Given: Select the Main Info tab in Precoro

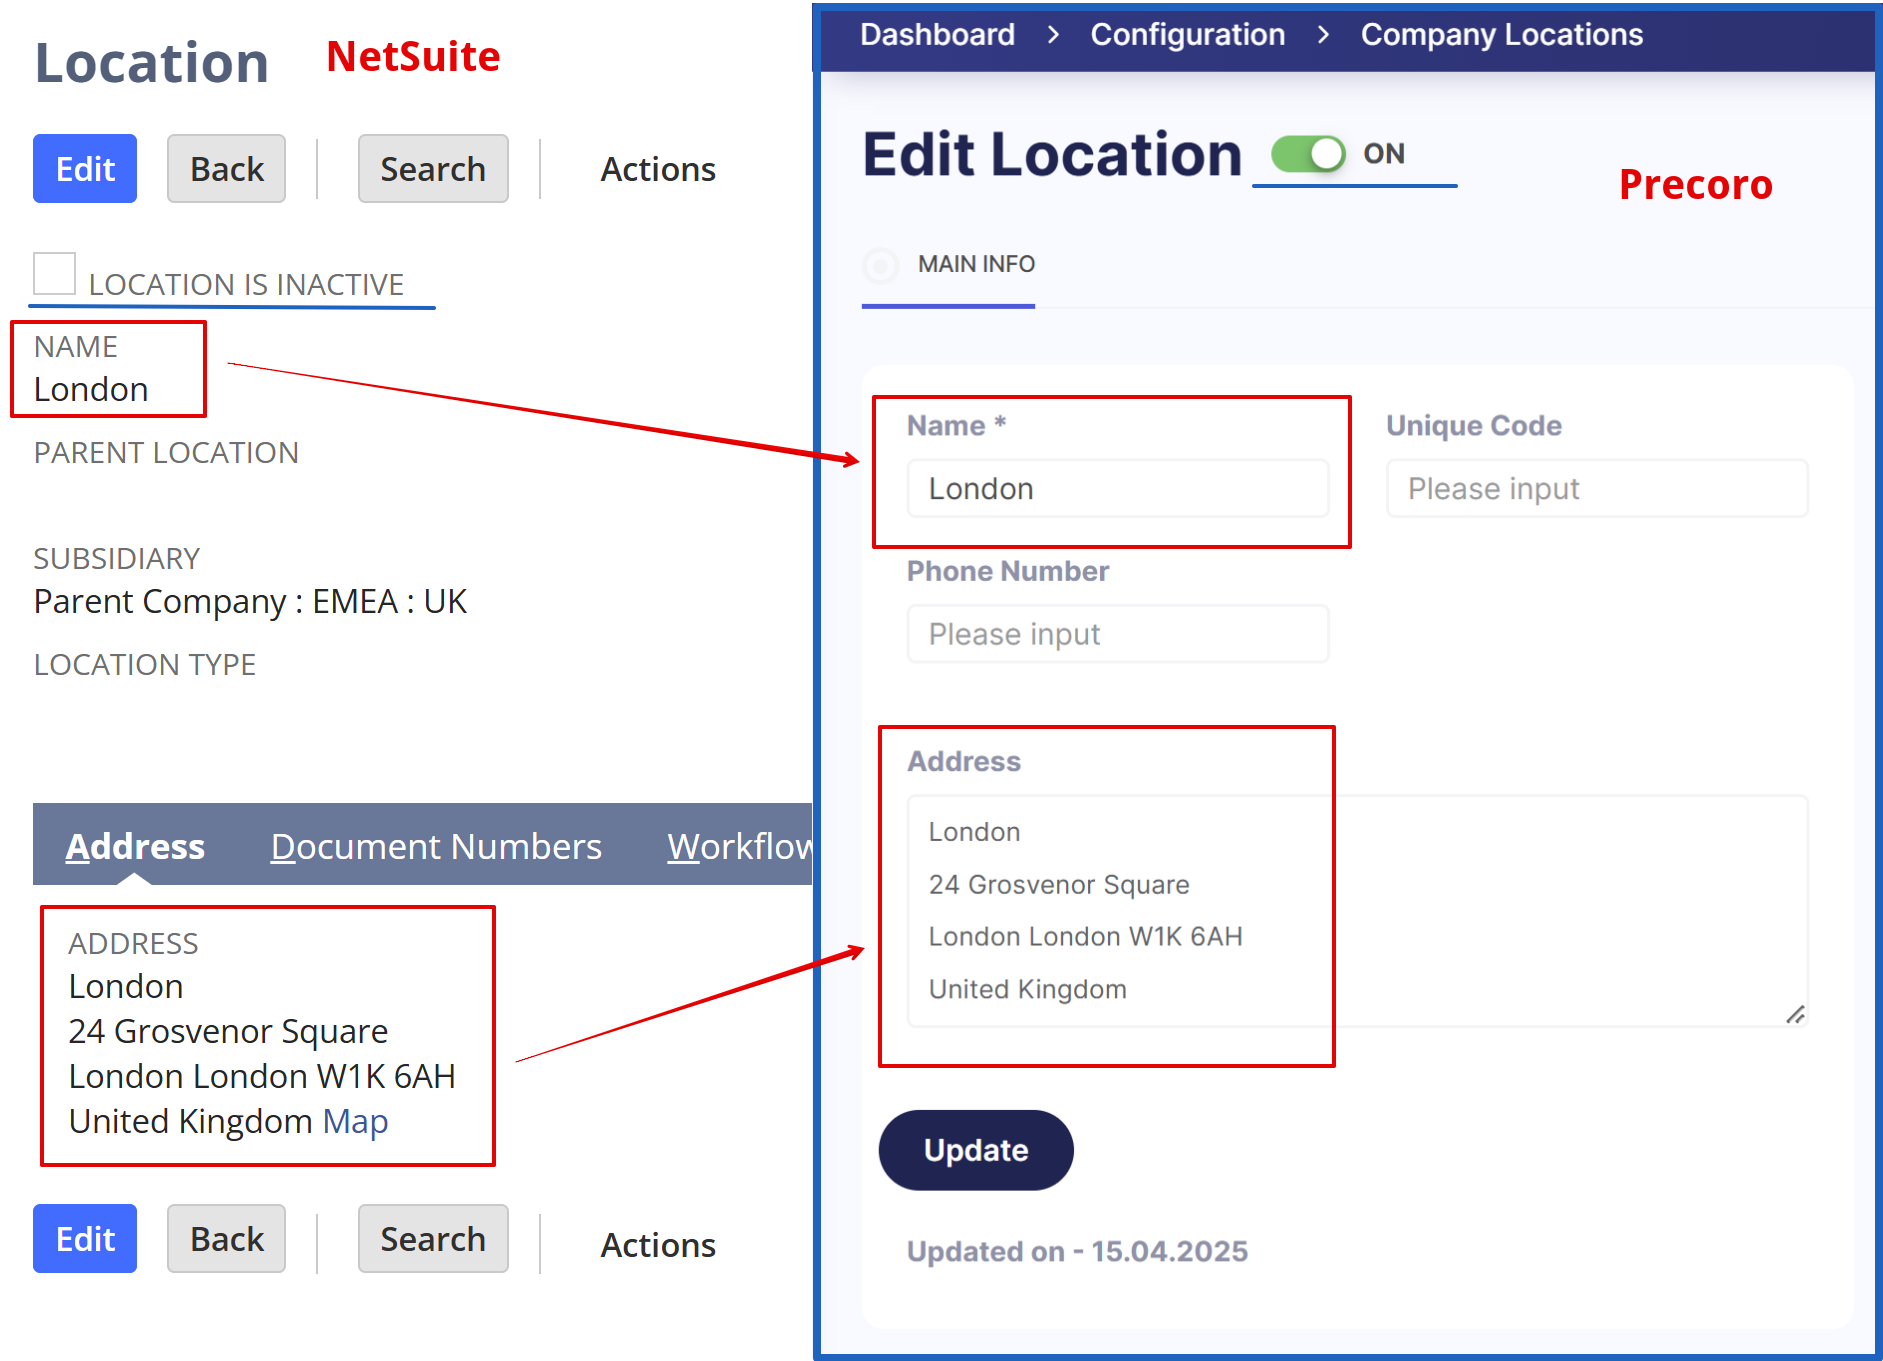Looking at the screenshot, I should (x=976, y=264).
